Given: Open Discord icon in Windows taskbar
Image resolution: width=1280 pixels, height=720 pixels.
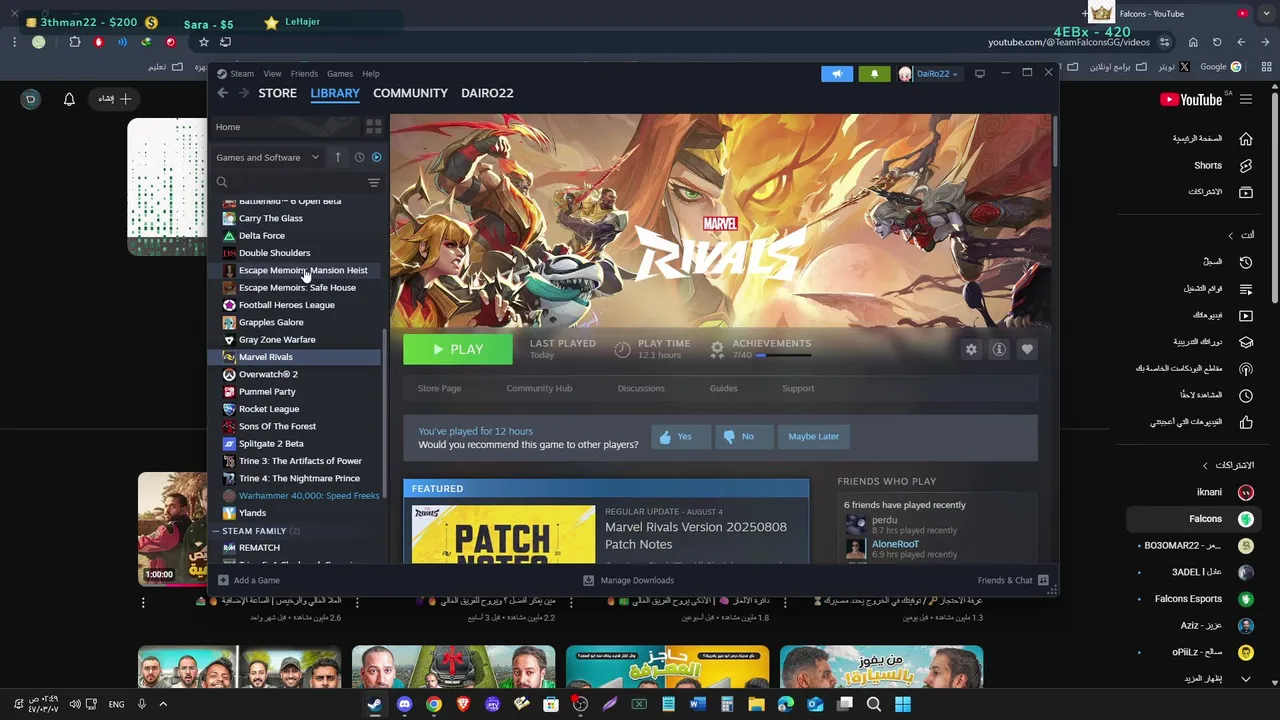Looking at the screenshot, I should 404,704.
